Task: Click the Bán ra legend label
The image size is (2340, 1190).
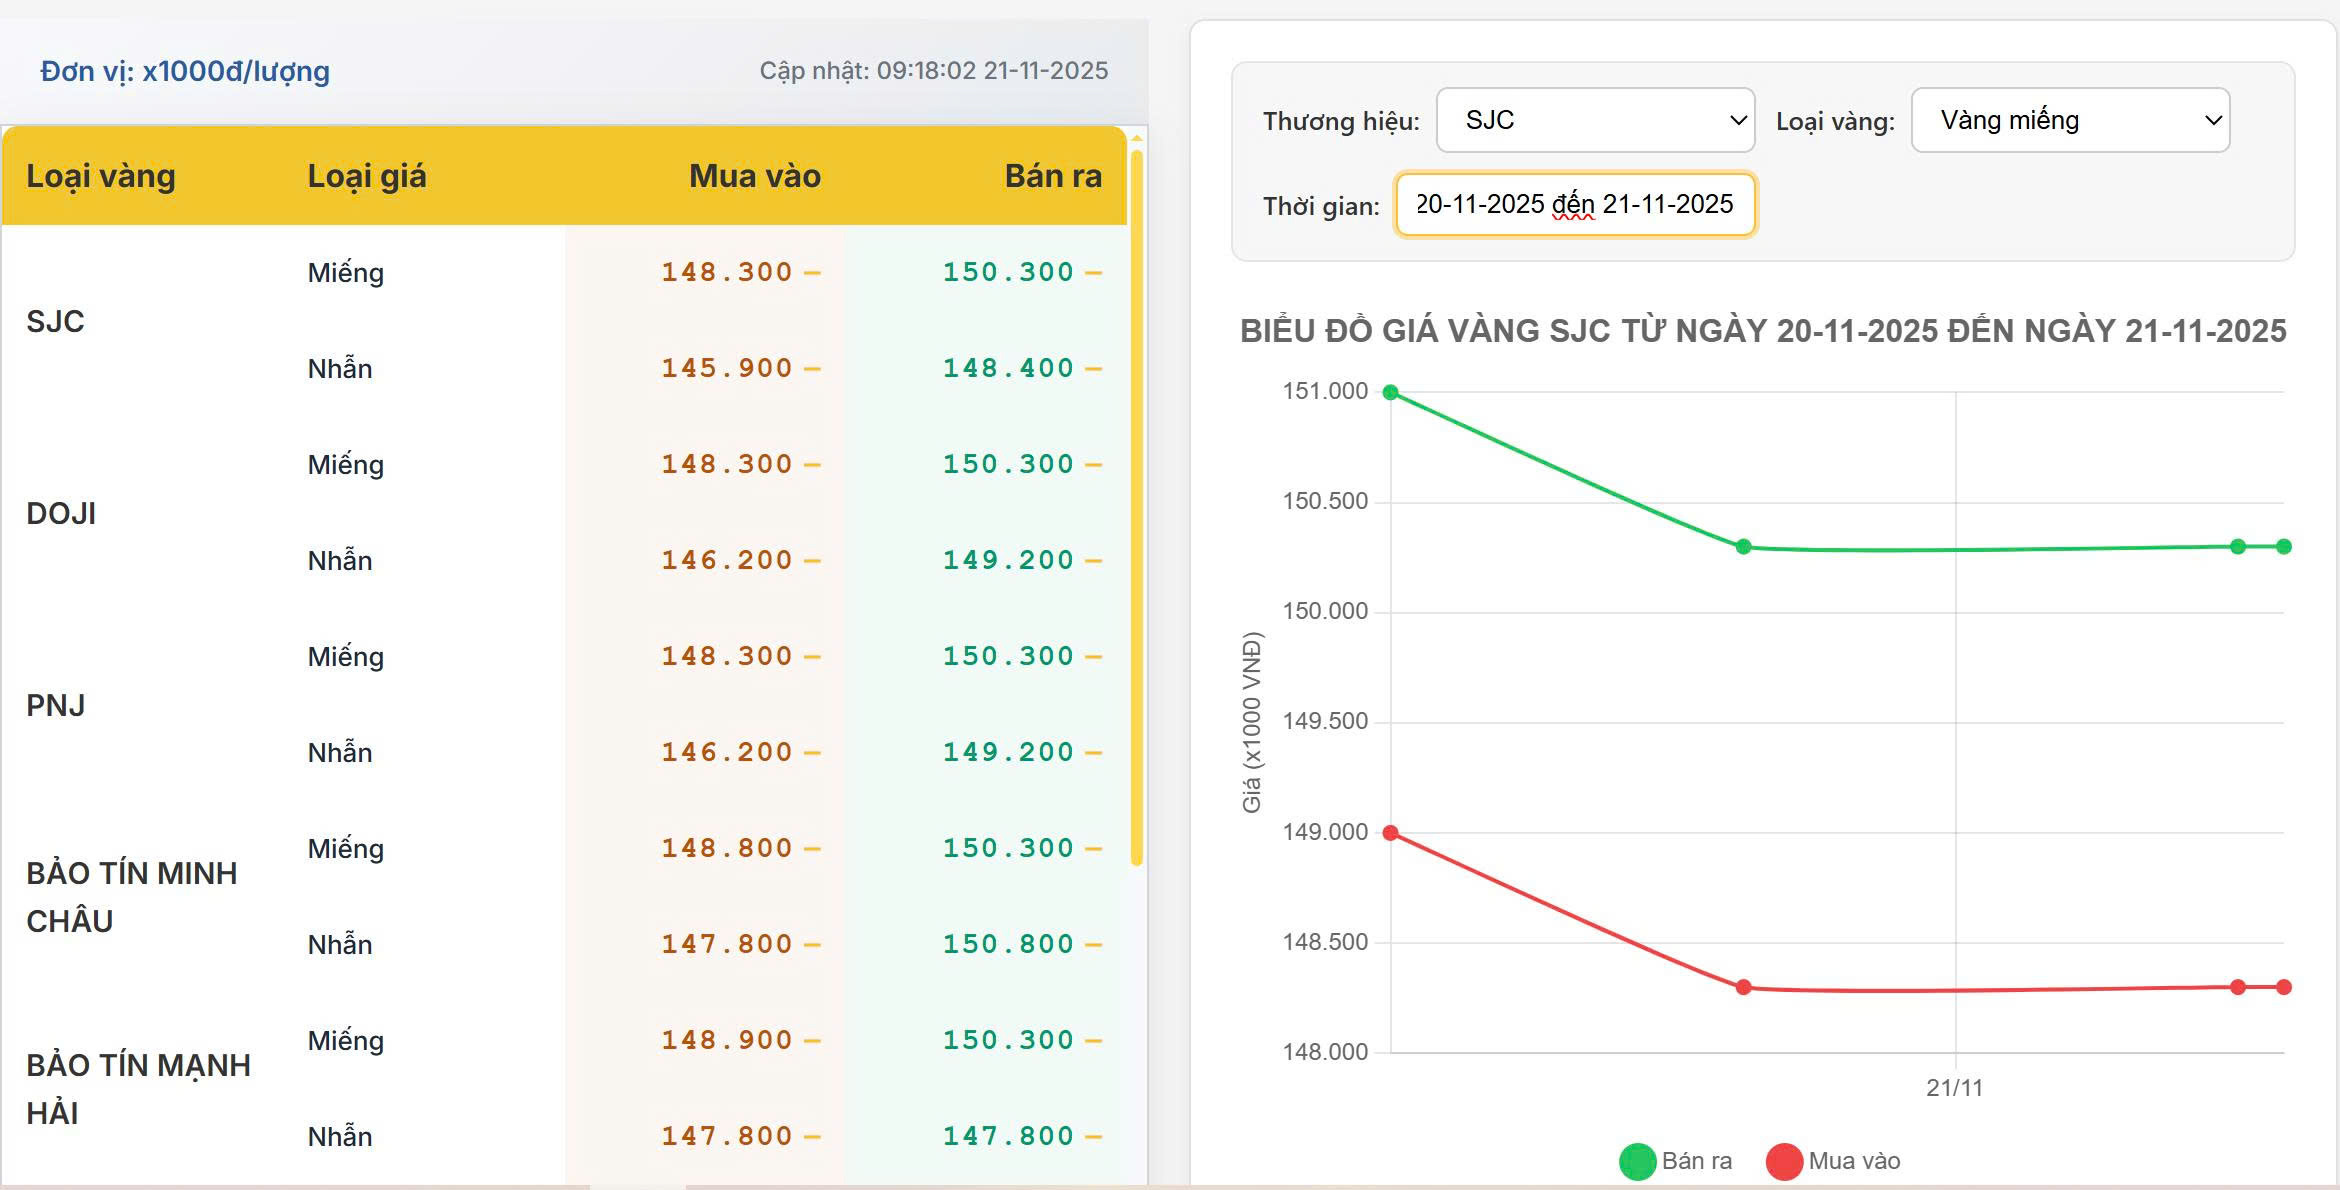Action: pos(1697,1161)
